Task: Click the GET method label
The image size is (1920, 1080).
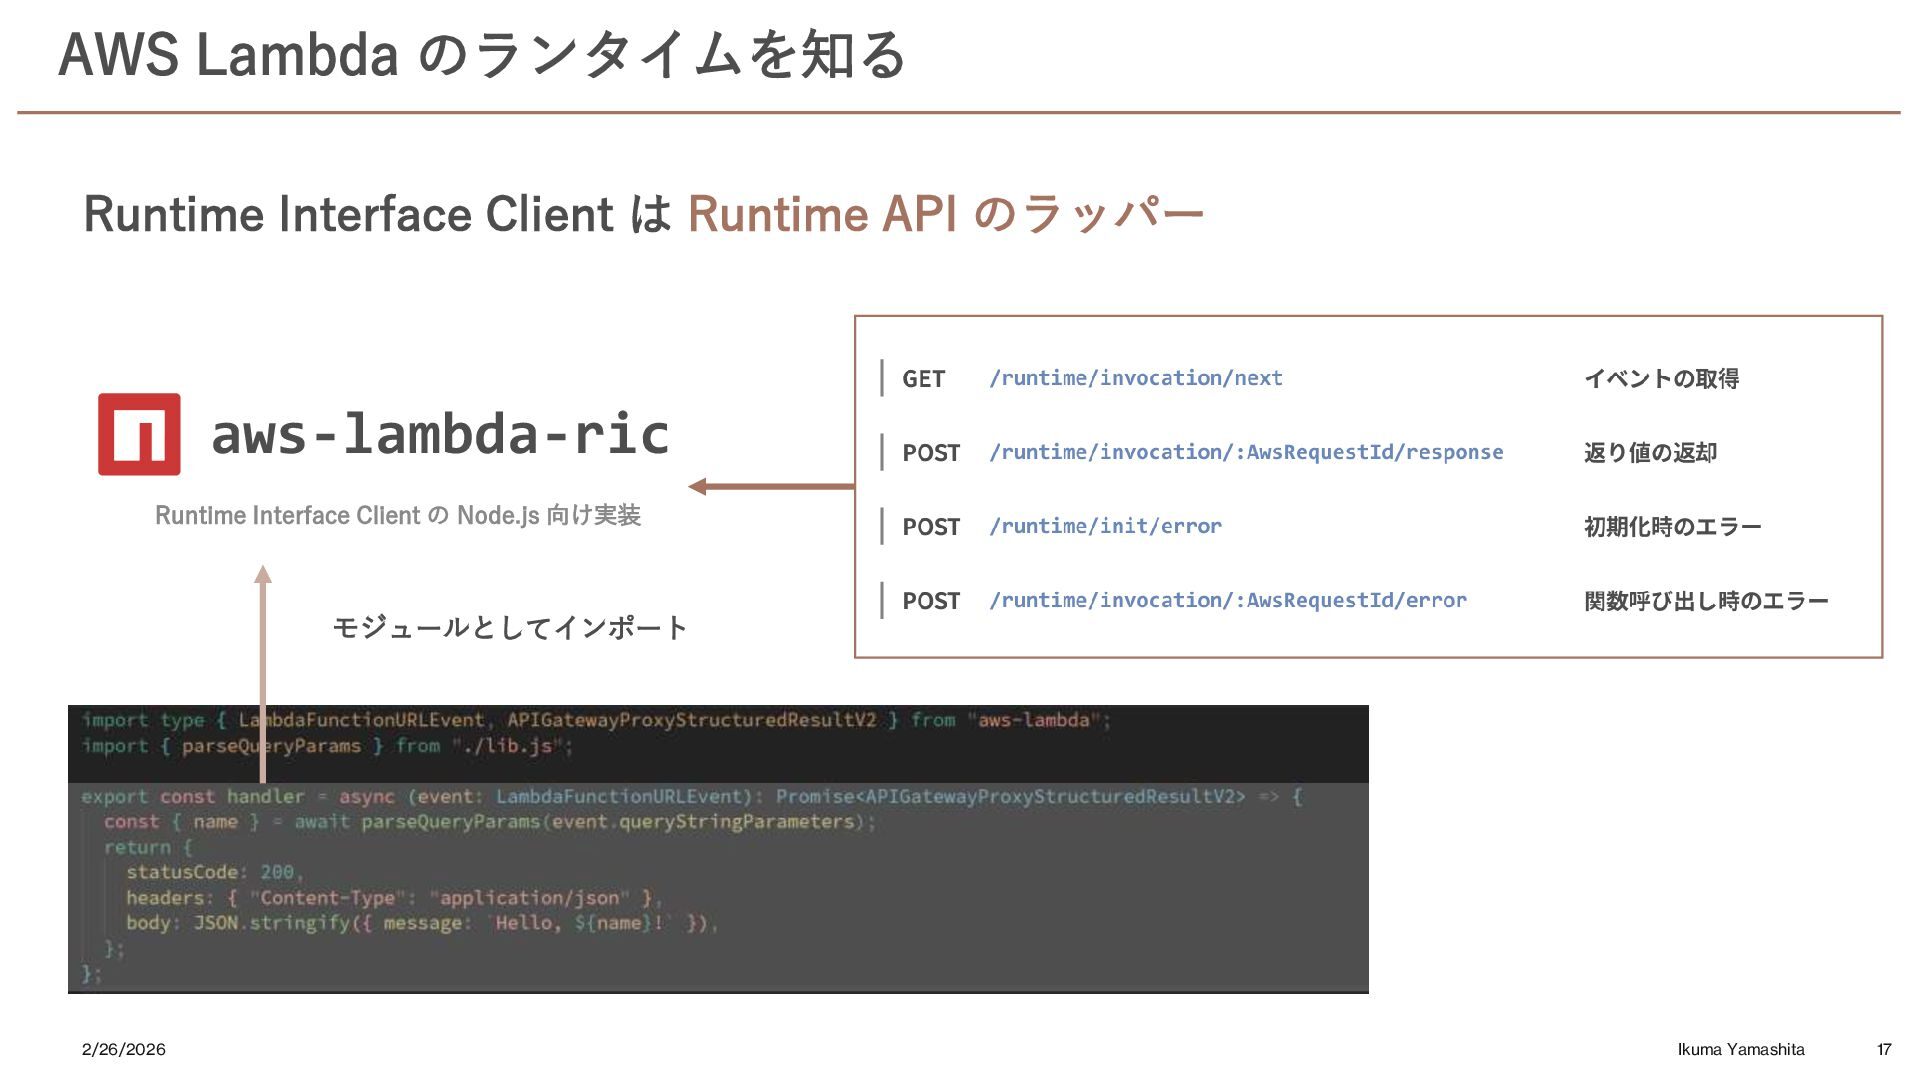Action: pyautogui.click(x=923, y=379)
